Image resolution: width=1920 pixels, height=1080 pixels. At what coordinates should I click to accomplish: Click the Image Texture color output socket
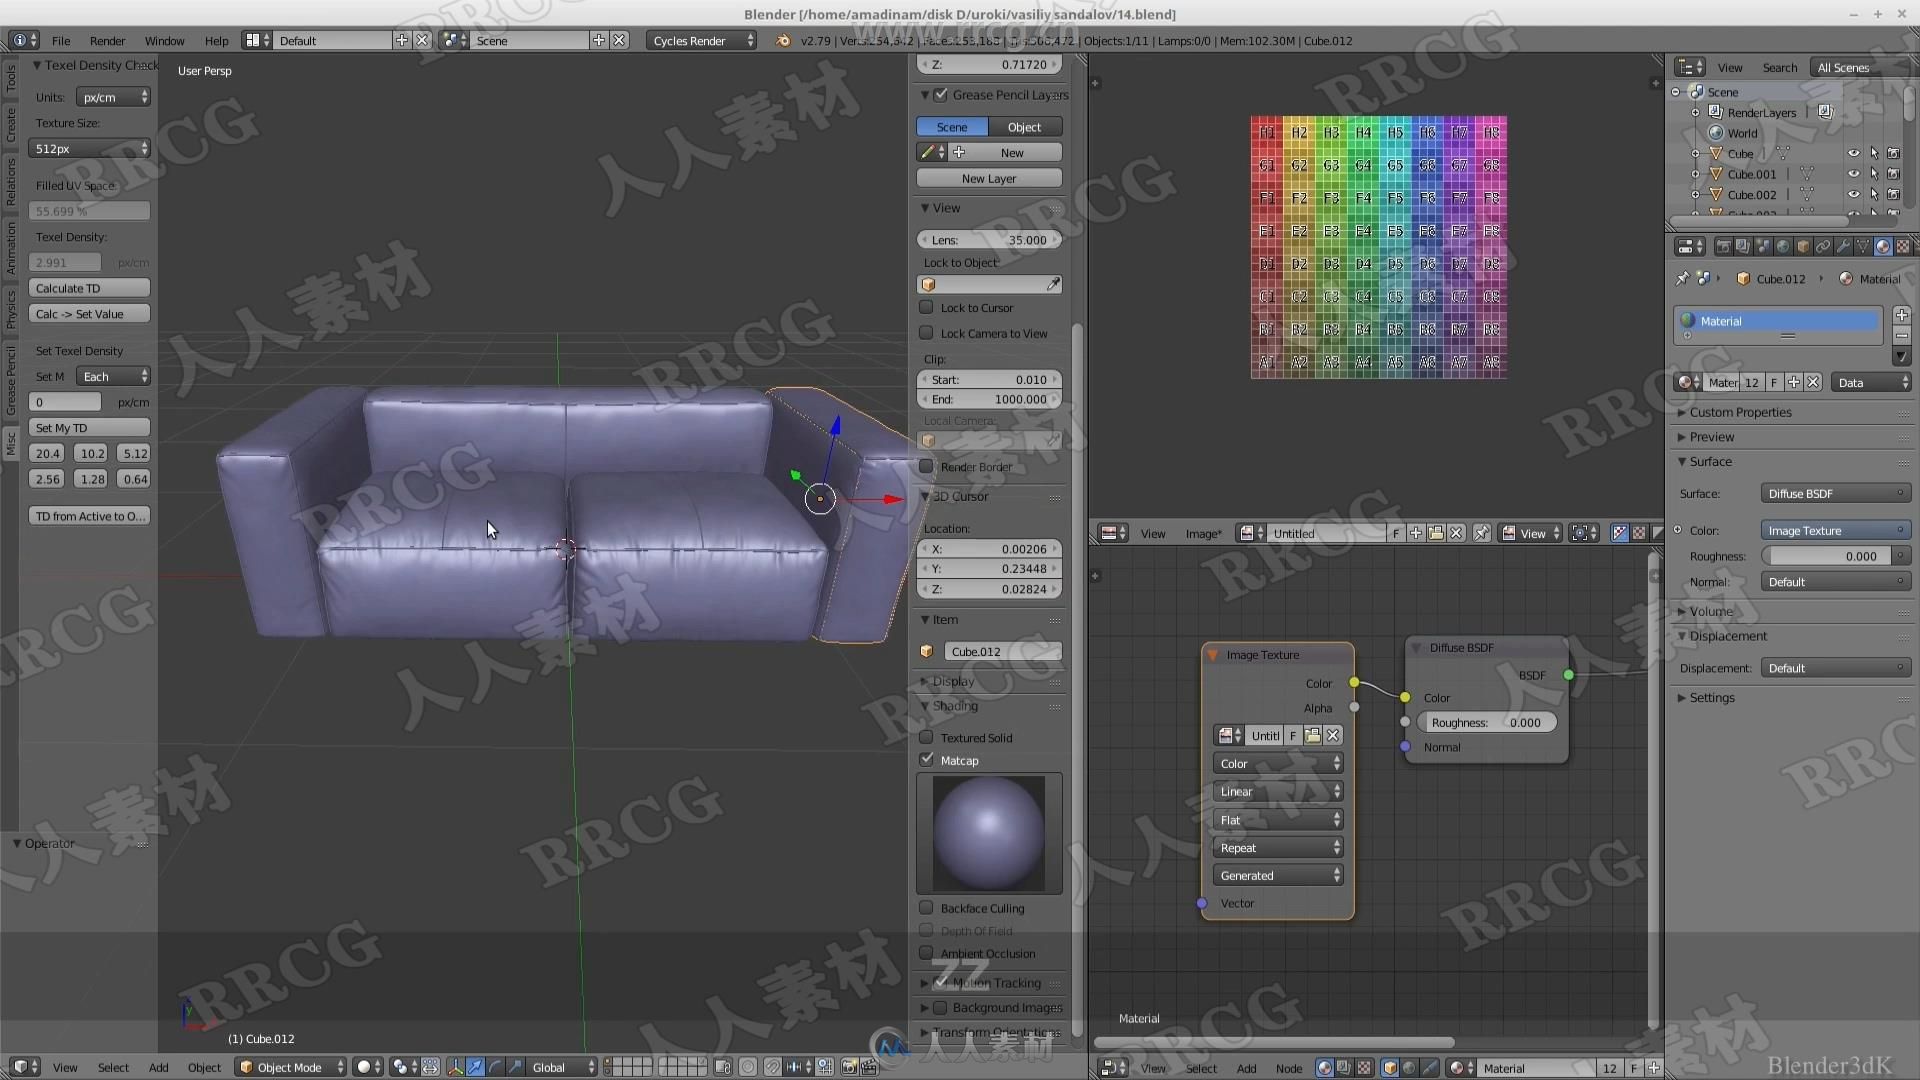[1353, 682]
